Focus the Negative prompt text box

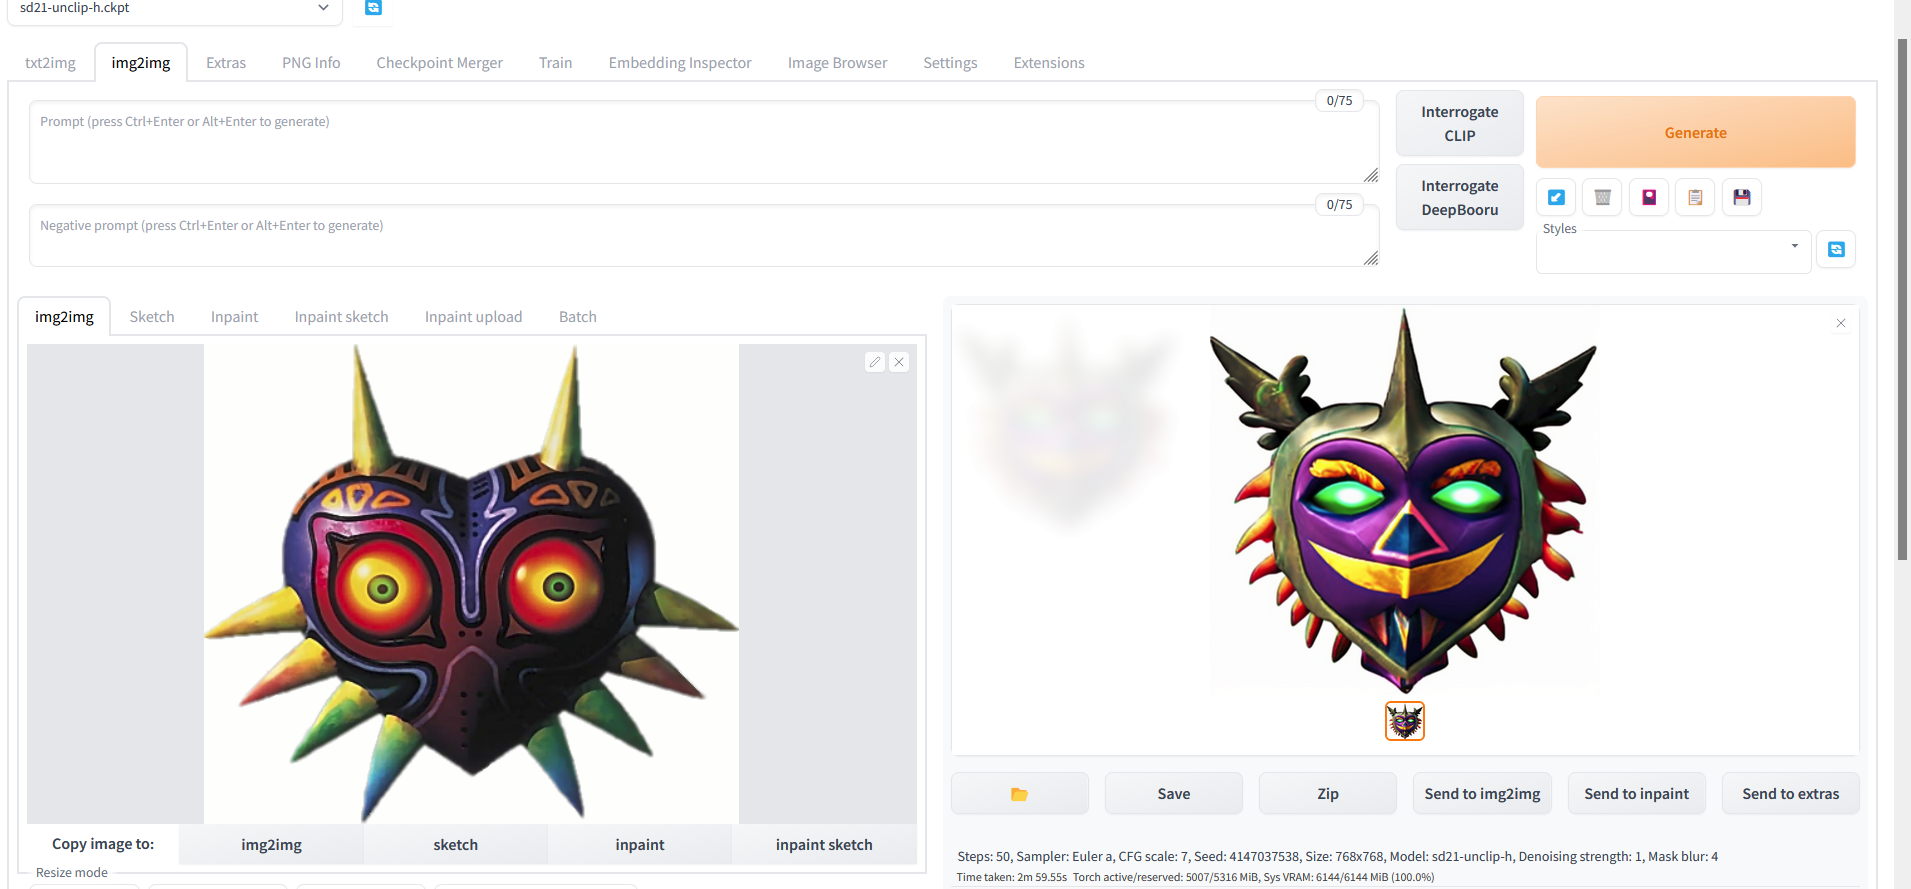pos(704,236)
